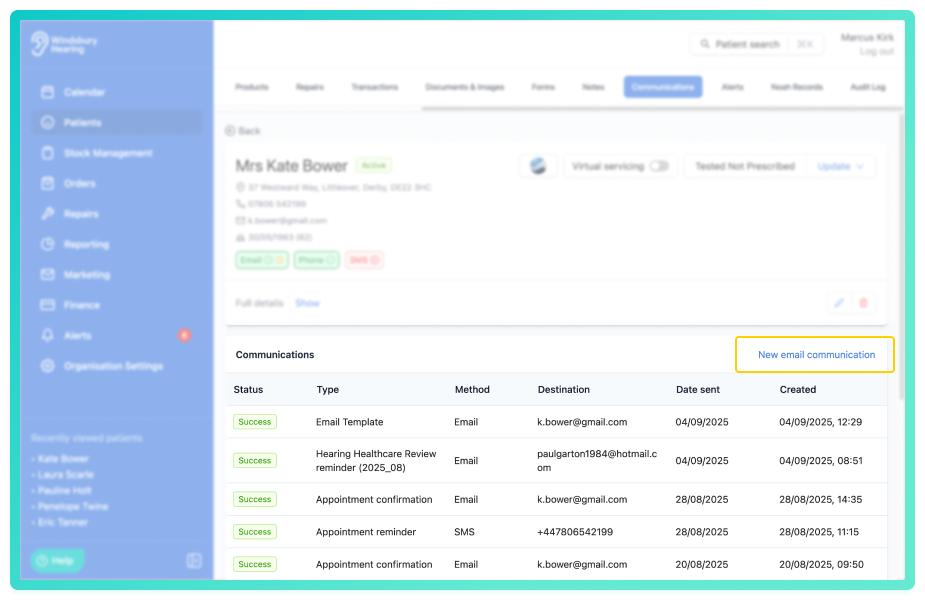Open Repairs wrench icon in sidebar
The width and height of the screenshot is (925, 600).
(x=48, y=214)
